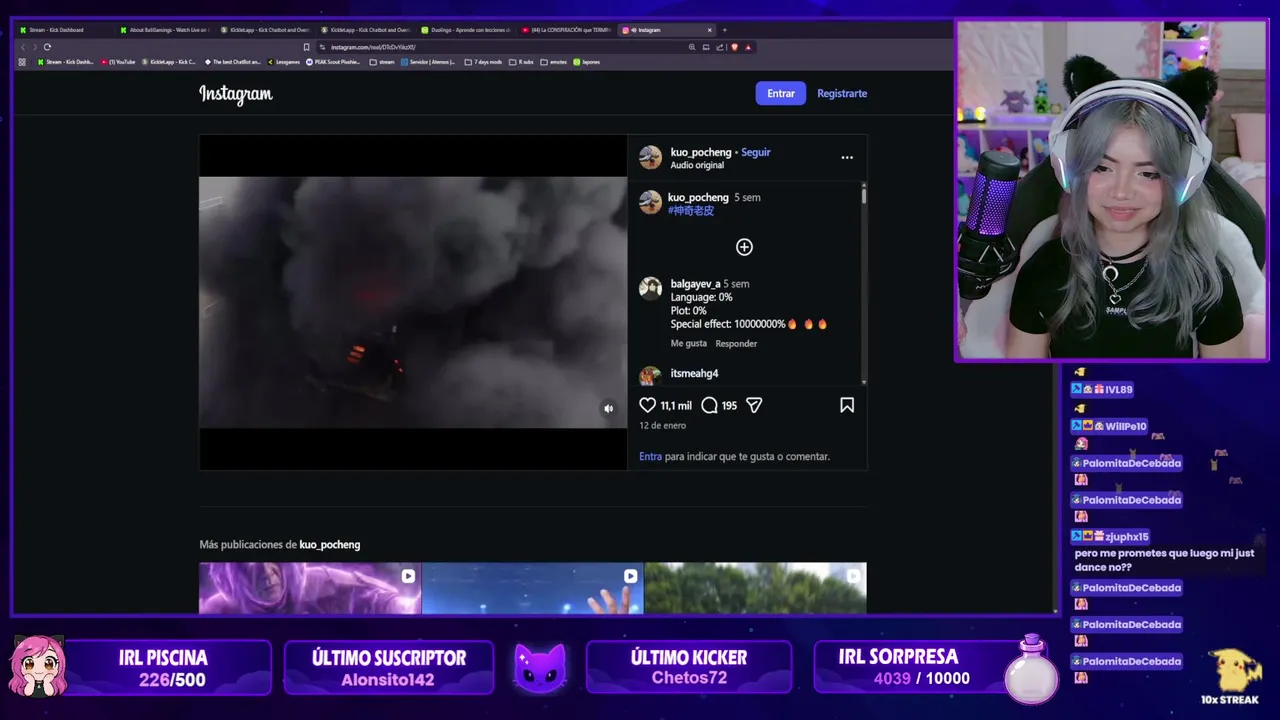The height and width of the screenshot is (720, 1280).
Task: Click zjuphx15 username in chat
Action: tap(1127, 537)
